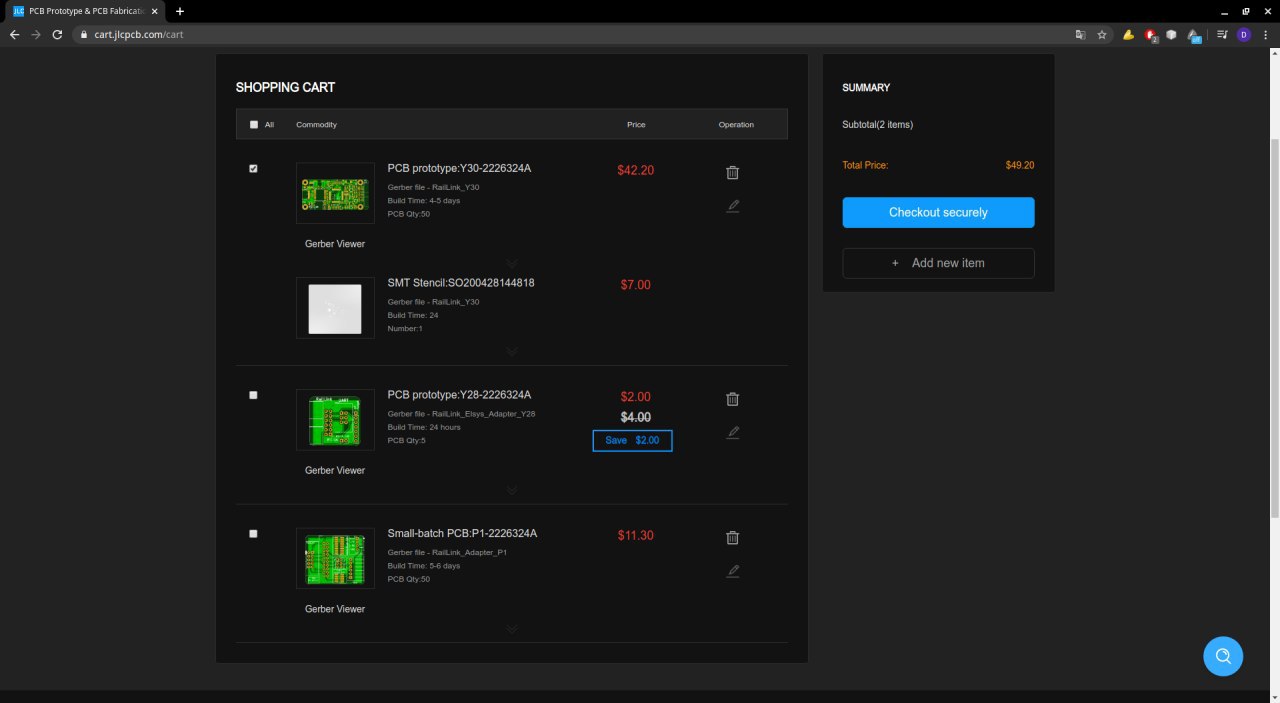Open the yellow extension icon

(x=1129, y=34)
